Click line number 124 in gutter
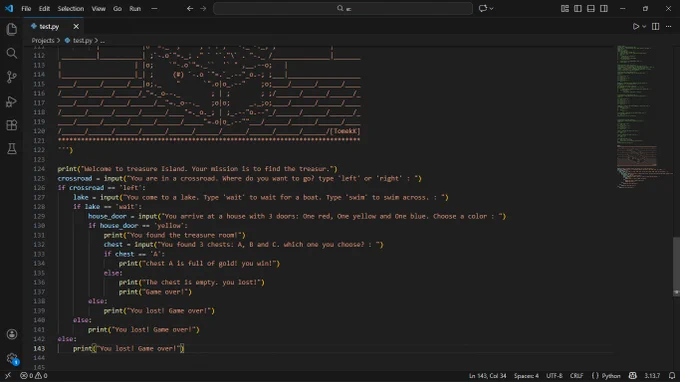Screen dimensions: 680x382 [x=39, y=169]
